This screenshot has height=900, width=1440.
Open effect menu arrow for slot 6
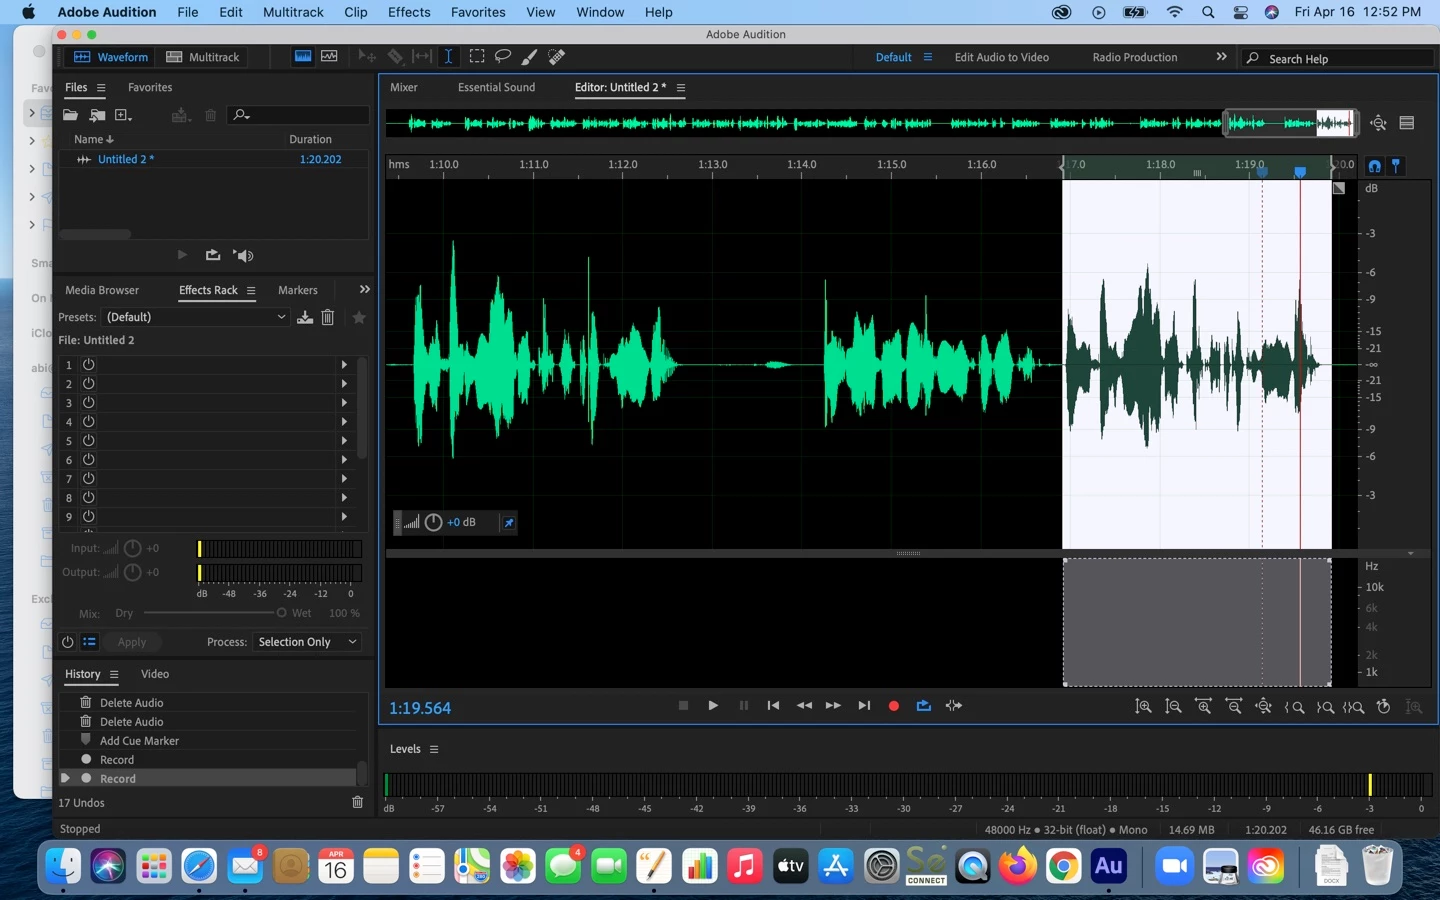pos(344,460)
